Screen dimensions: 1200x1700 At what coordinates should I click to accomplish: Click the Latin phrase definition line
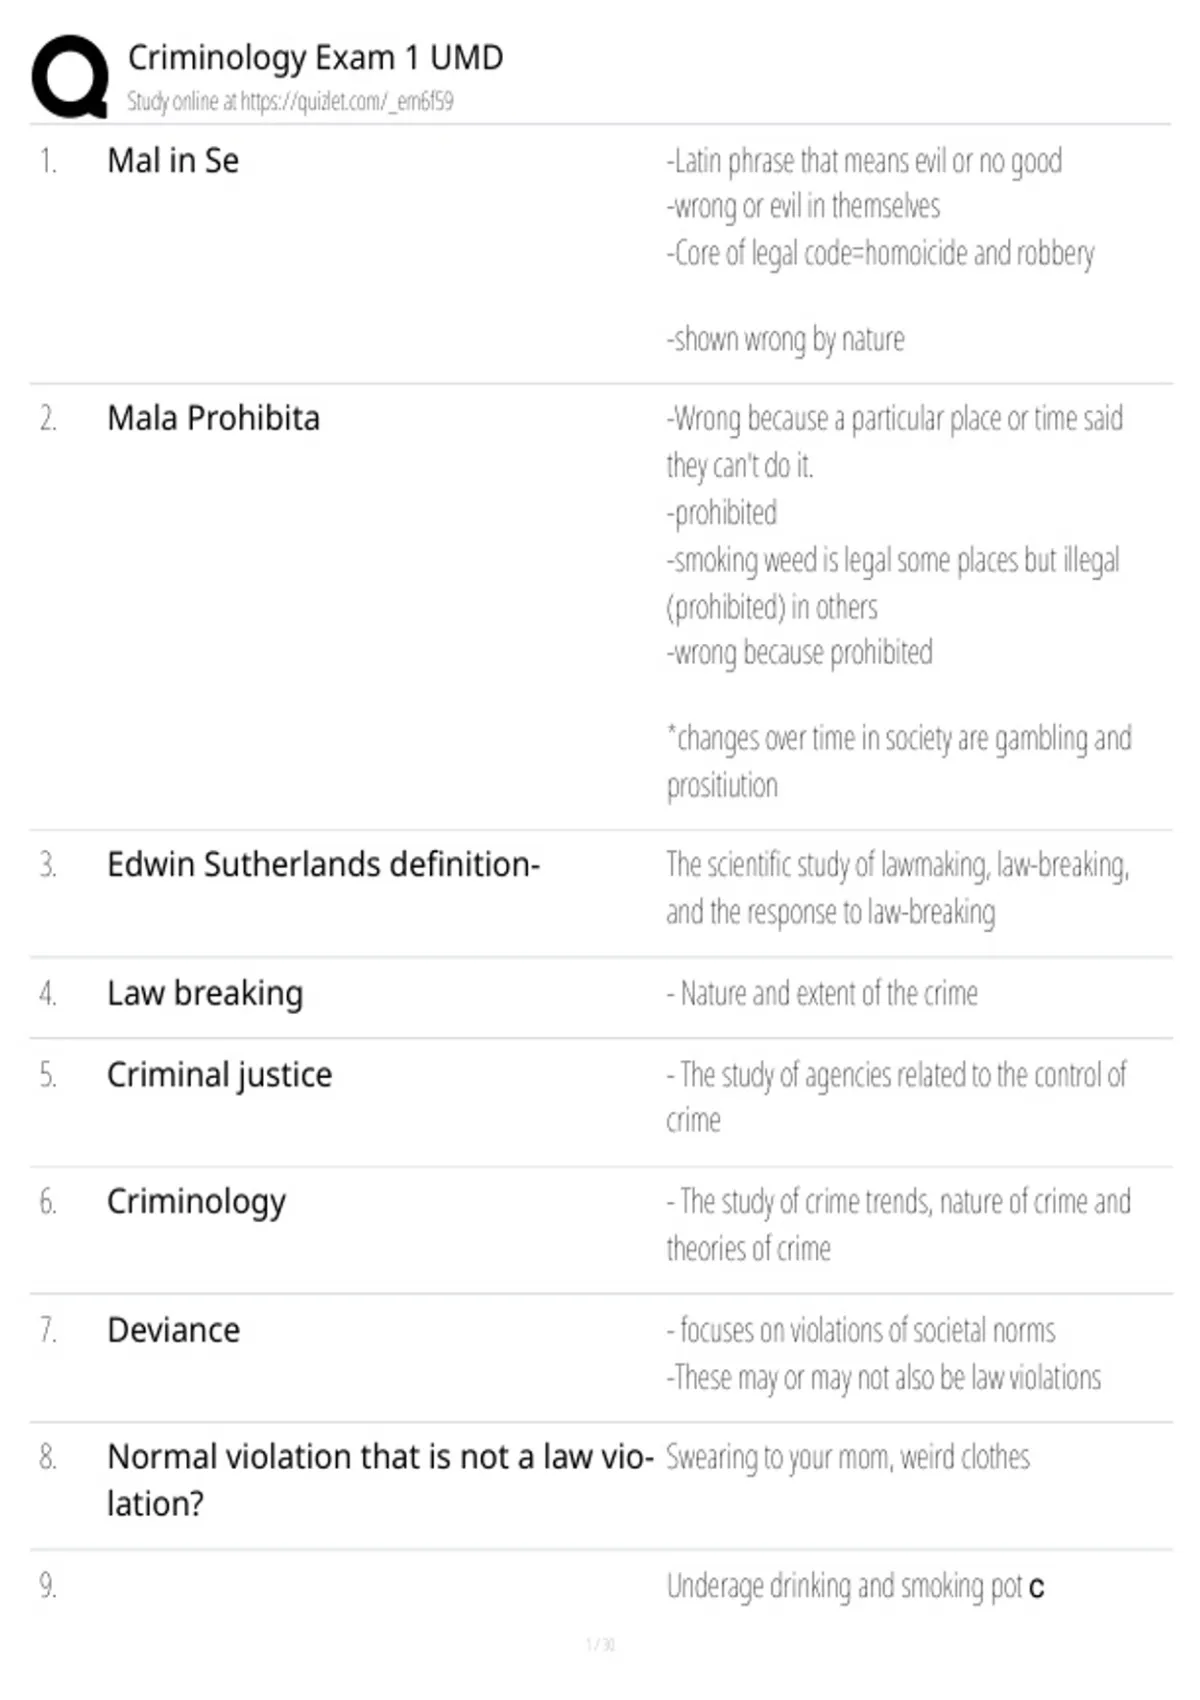(864, 161)
